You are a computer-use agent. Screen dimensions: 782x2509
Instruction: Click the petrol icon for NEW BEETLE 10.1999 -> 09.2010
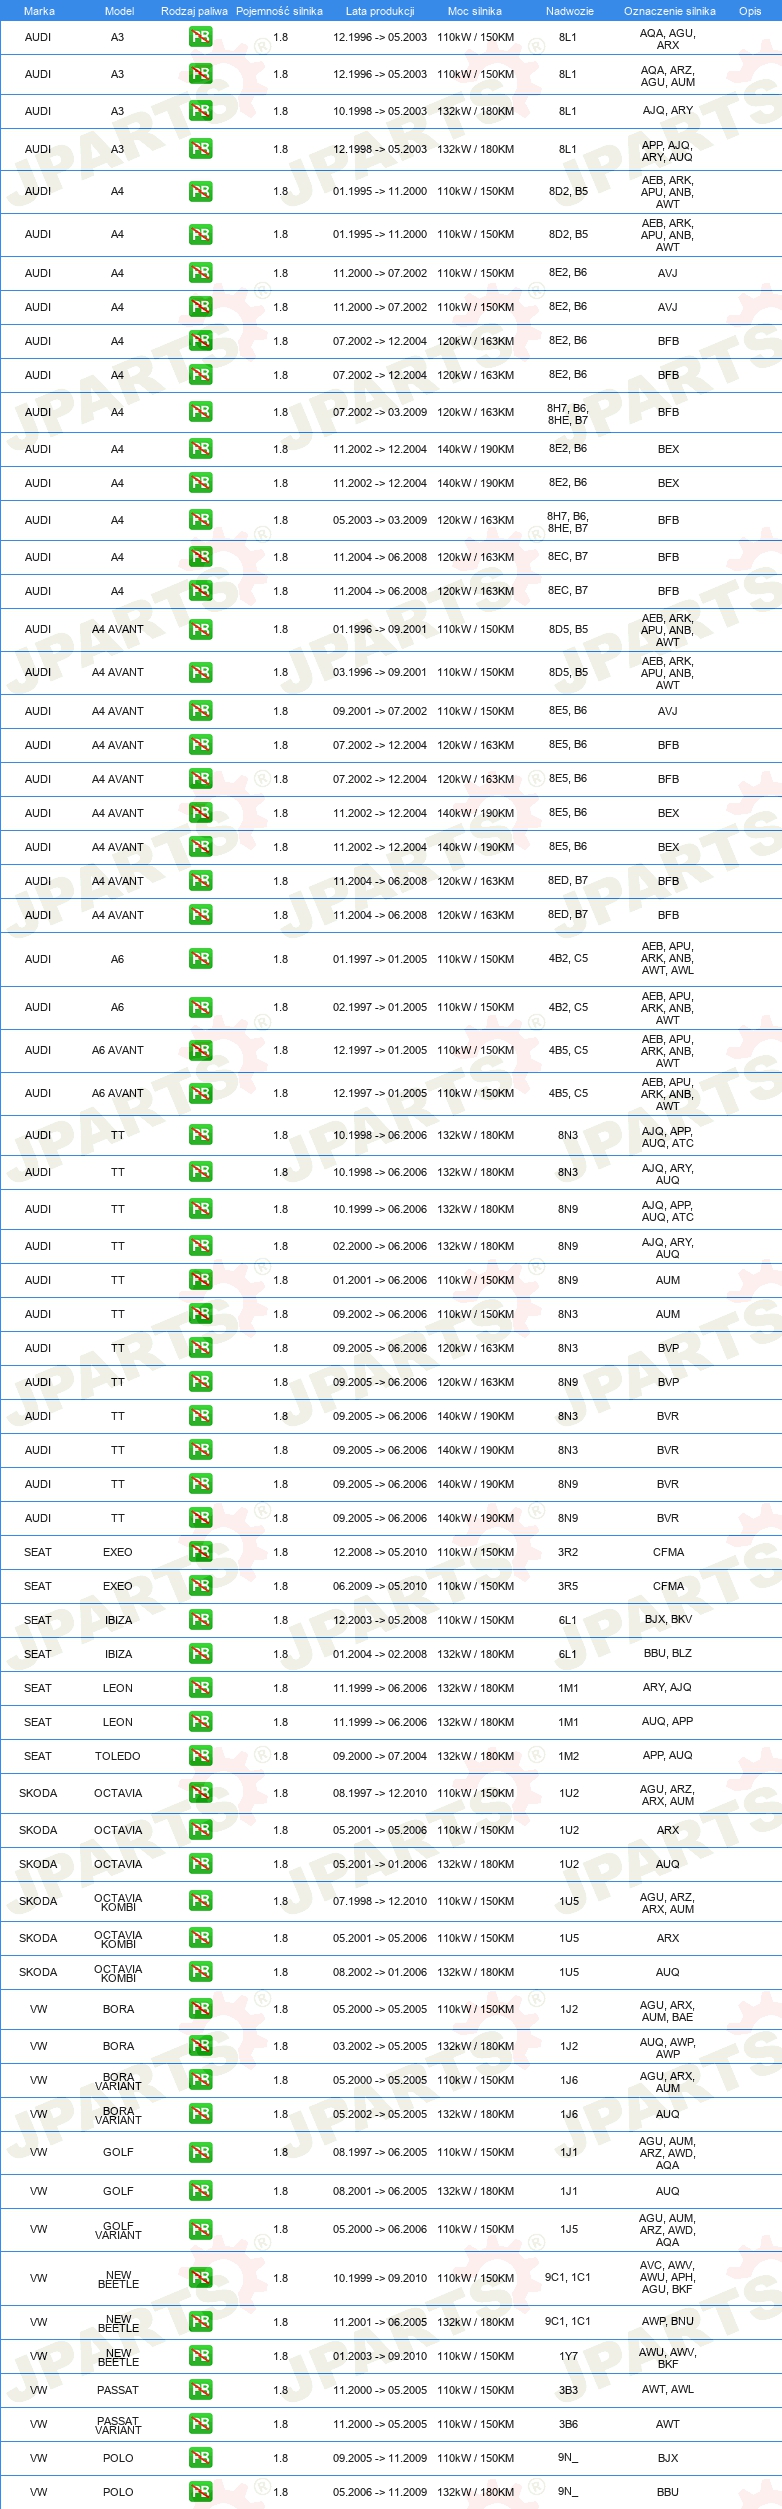201,2279
